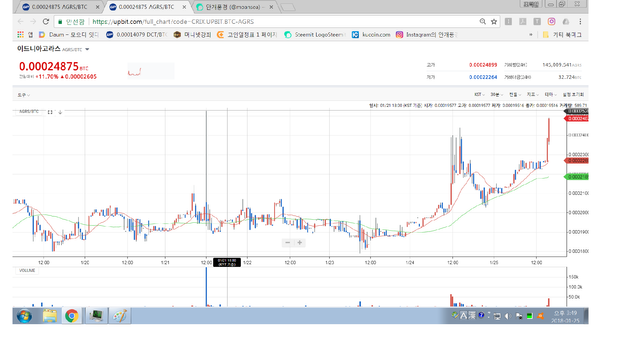Reload the Upbit chart page
The height and width of the screenshot is (360, 640).
coord(46,22)
